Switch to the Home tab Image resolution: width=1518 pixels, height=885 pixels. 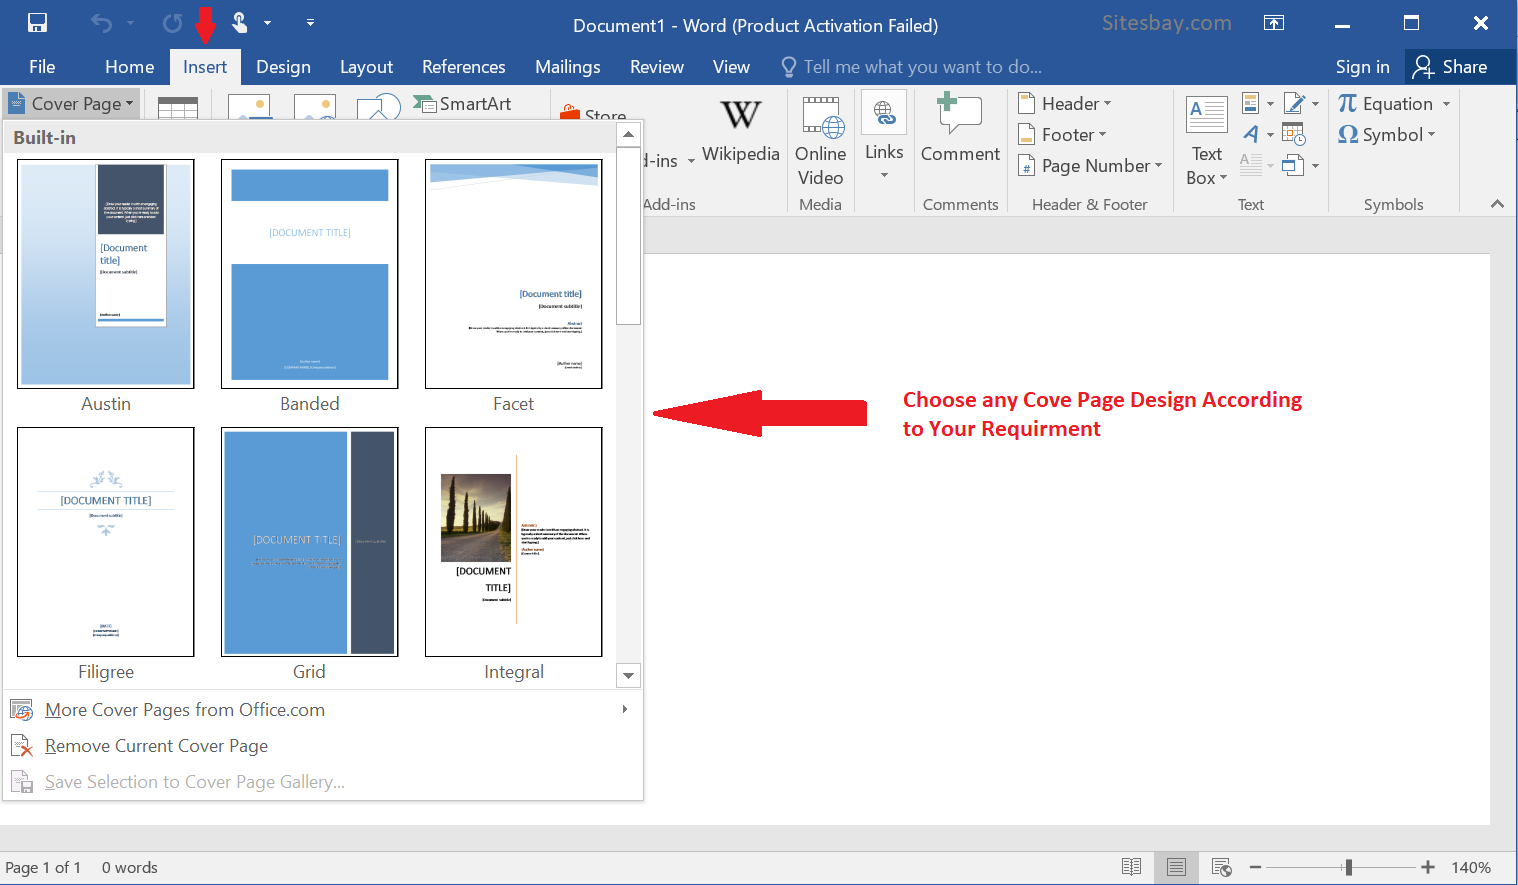pos(130,67)
